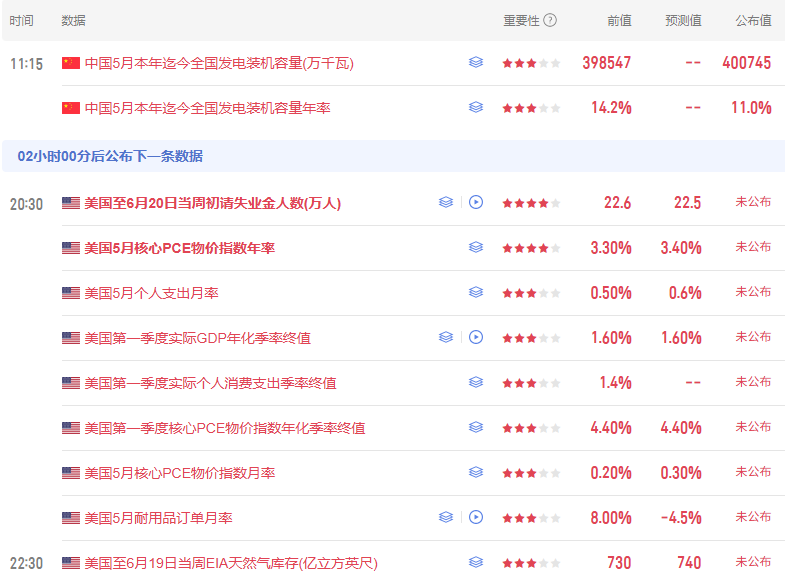Viewport: 785px width, 583px height.
Task: Click the 20:30 time label
Action: (x=27, y=204)
